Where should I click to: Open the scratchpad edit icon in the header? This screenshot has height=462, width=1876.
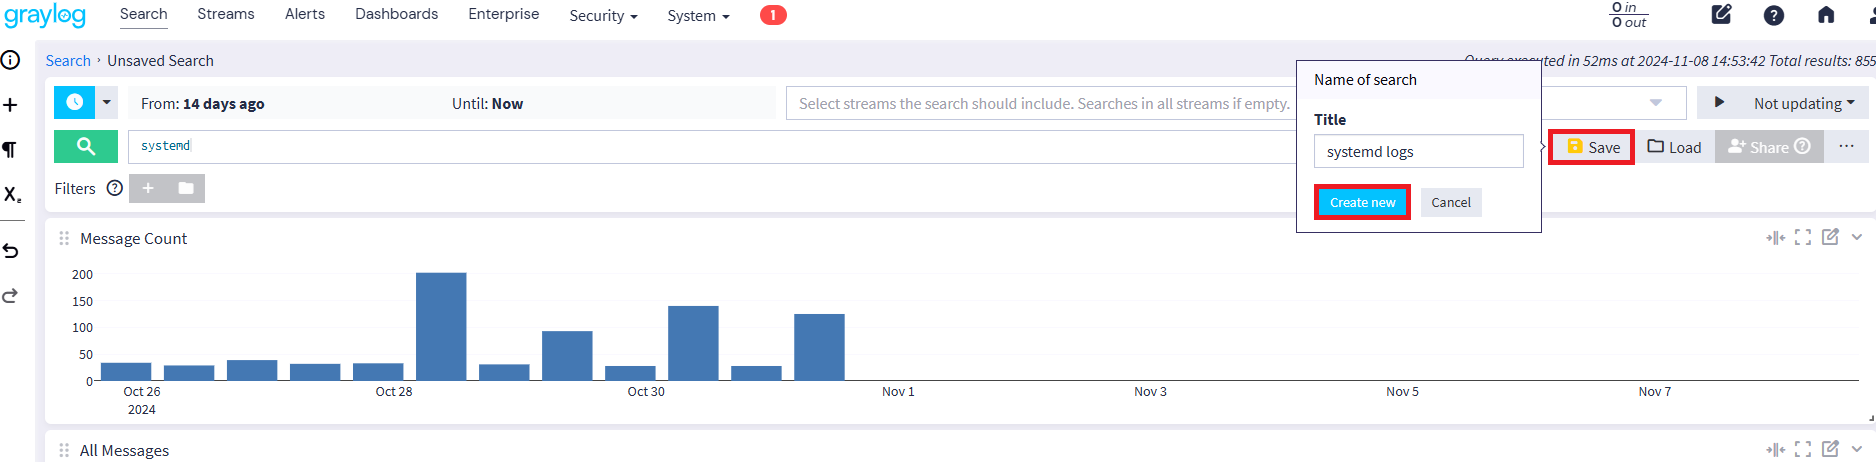[1721, 15]
